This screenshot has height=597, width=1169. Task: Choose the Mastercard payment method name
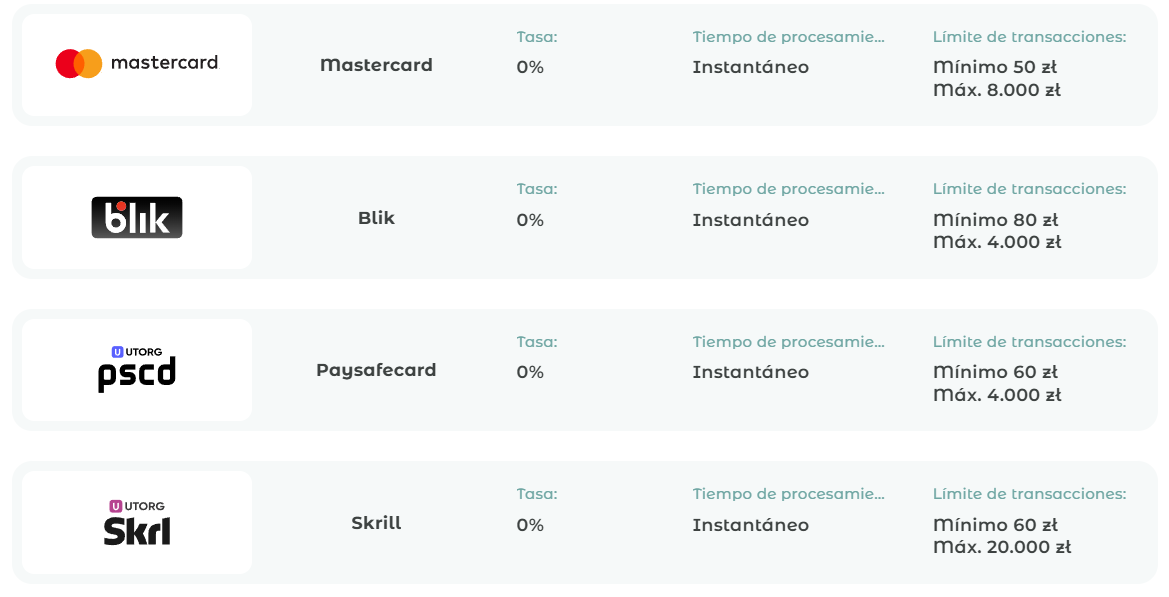point(376,65)
